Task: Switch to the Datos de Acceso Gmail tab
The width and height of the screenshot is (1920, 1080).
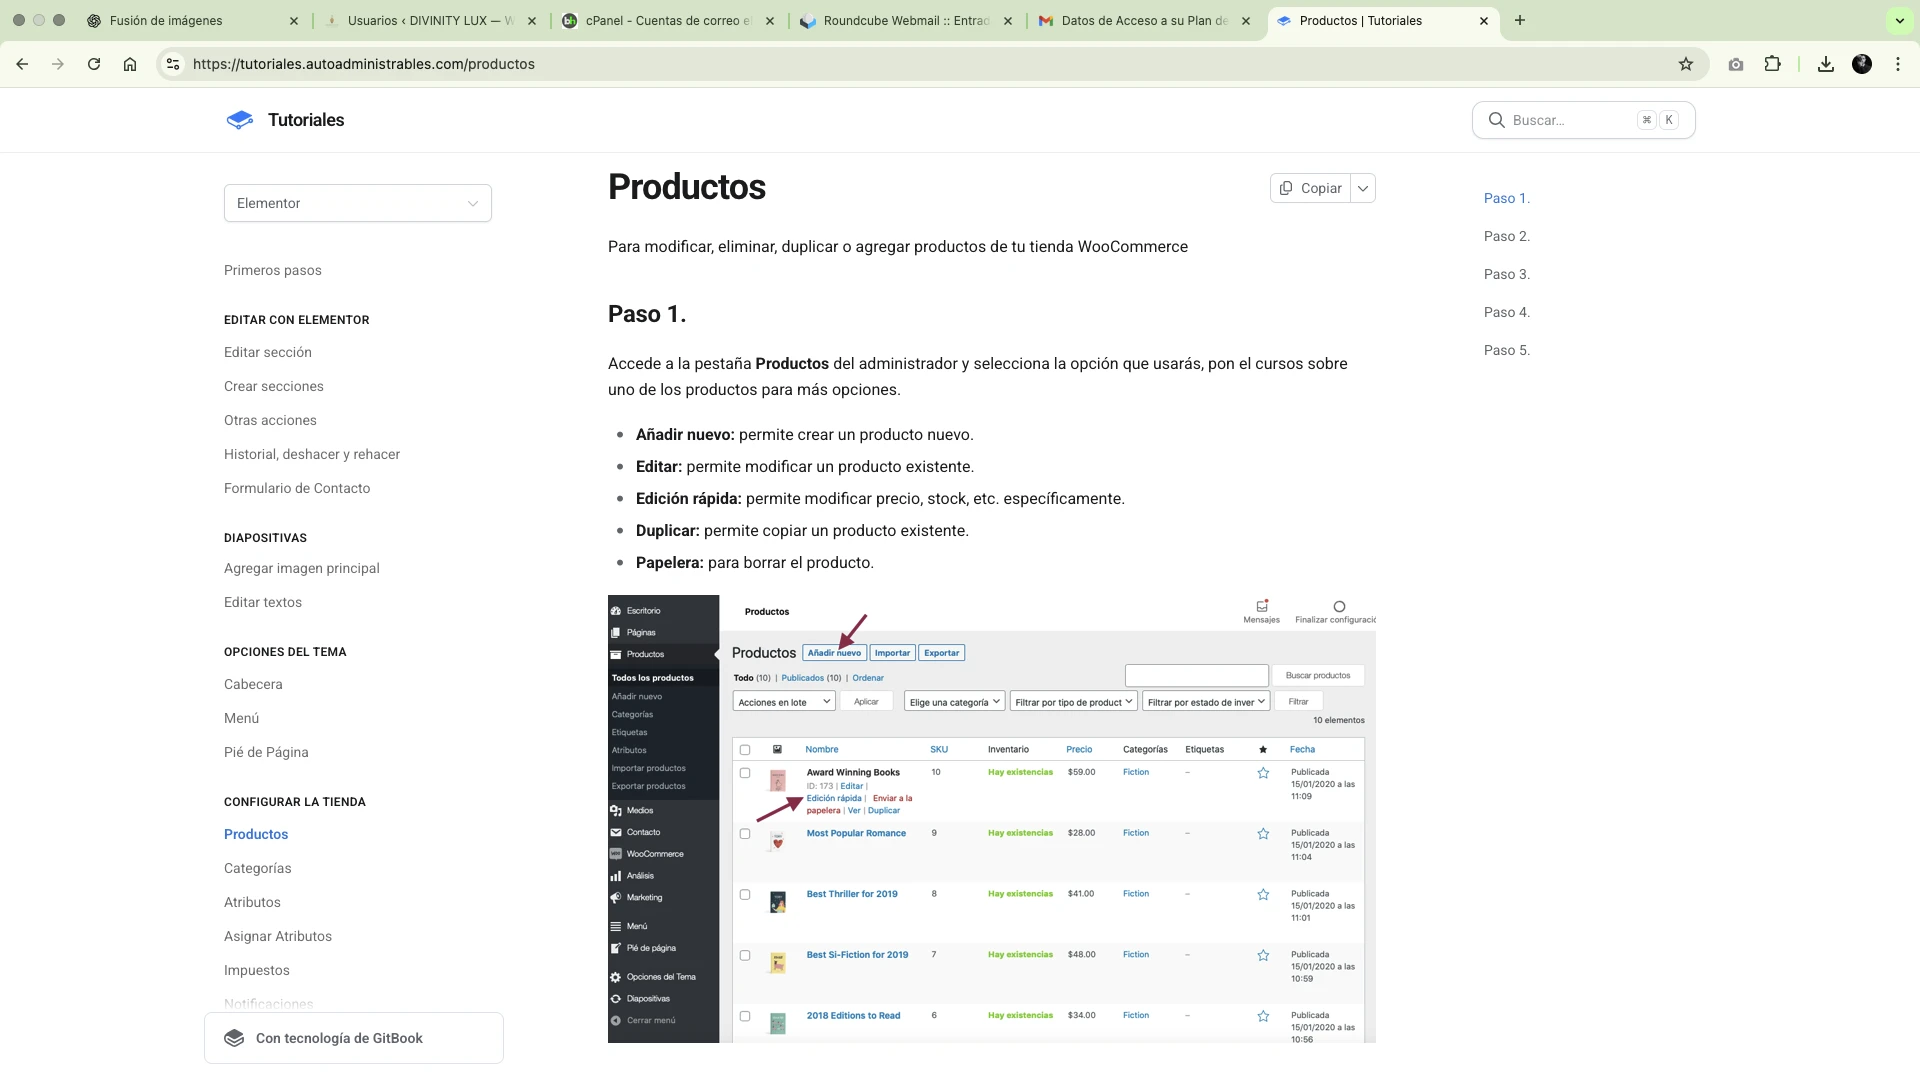Action: [1144, 20]
